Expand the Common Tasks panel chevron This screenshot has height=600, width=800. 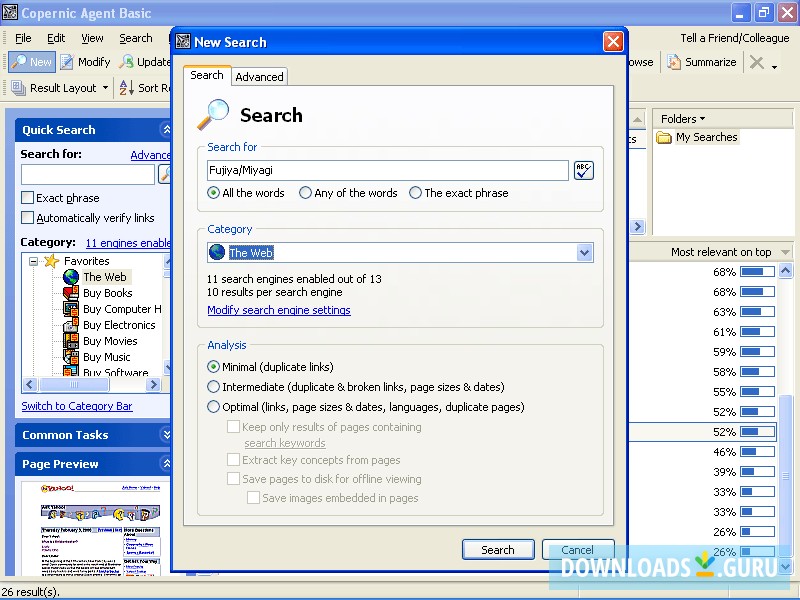tap(166, 435)
